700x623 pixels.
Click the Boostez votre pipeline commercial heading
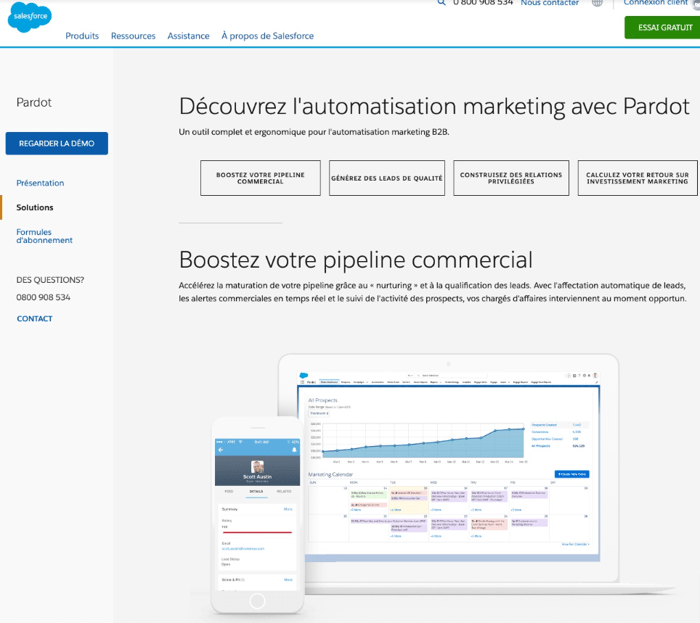coord(356,260)
